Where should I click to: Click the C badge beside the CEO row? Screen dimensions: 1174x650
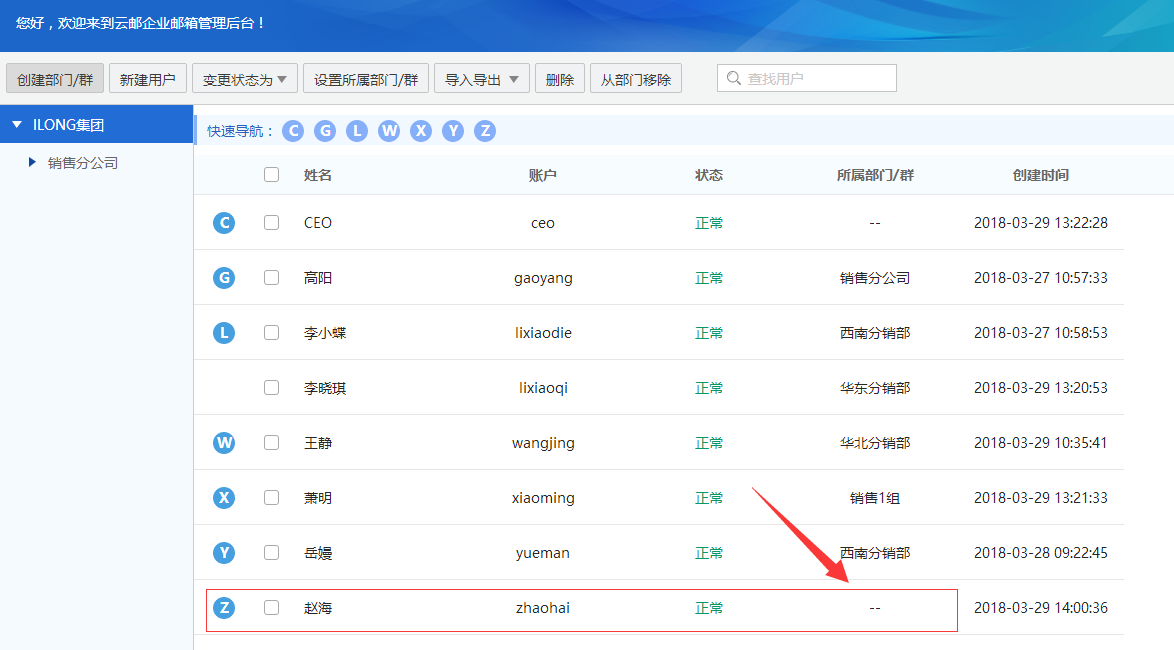pos(224,223)
